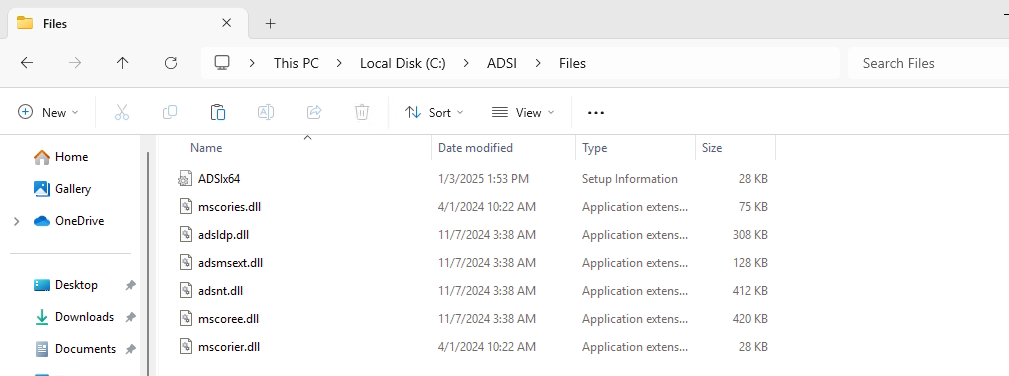Open the Sort dropdown
The height and width of the screenshot is (376, 1009).
434,112
